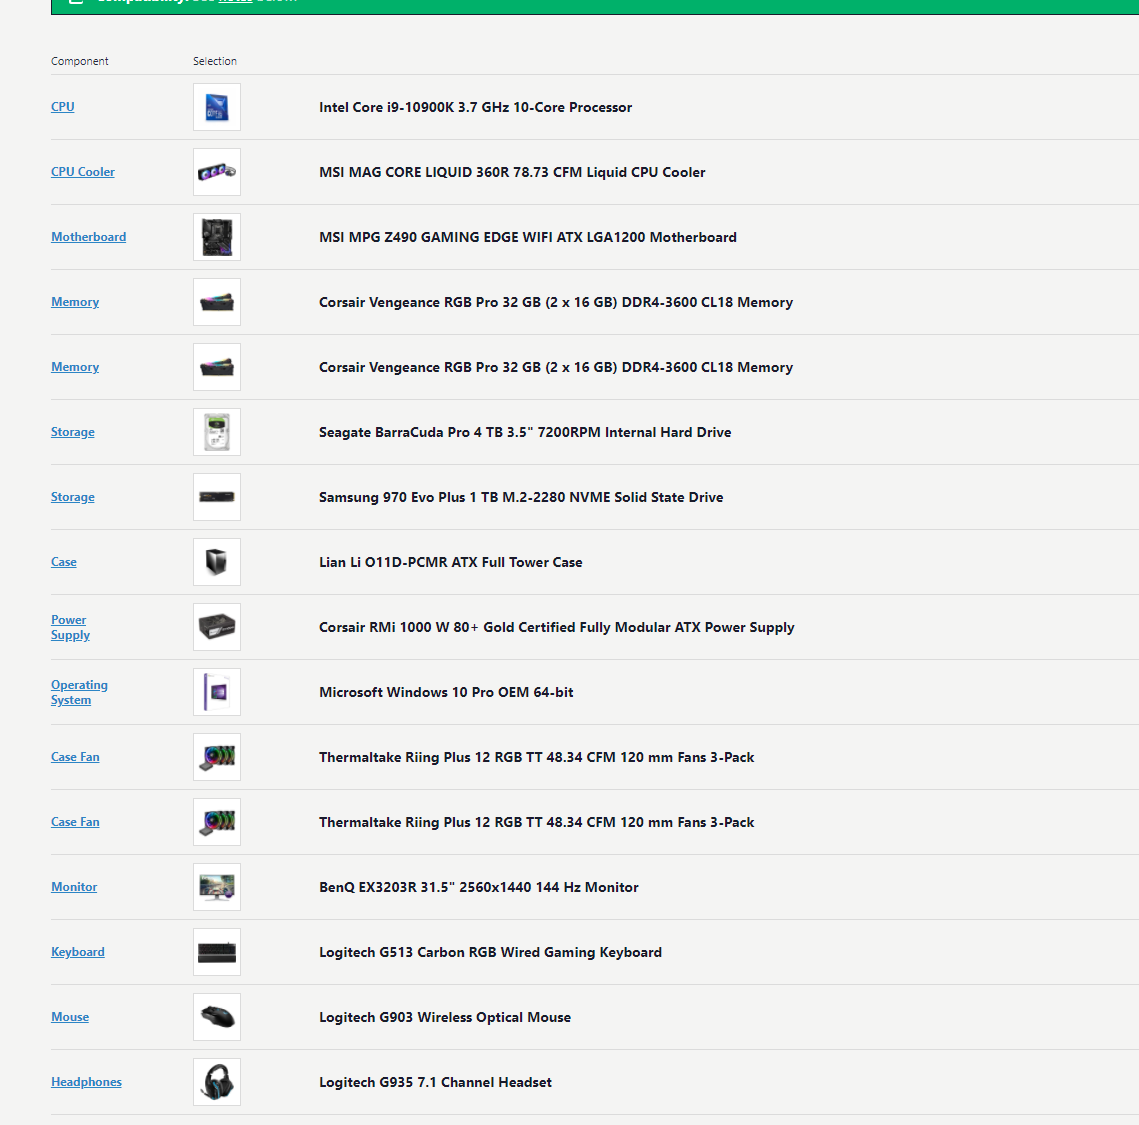Open the Storage link beside Samsung 970 Evo
This screenshot has height=1125, width=1139.
pos(73,497)
